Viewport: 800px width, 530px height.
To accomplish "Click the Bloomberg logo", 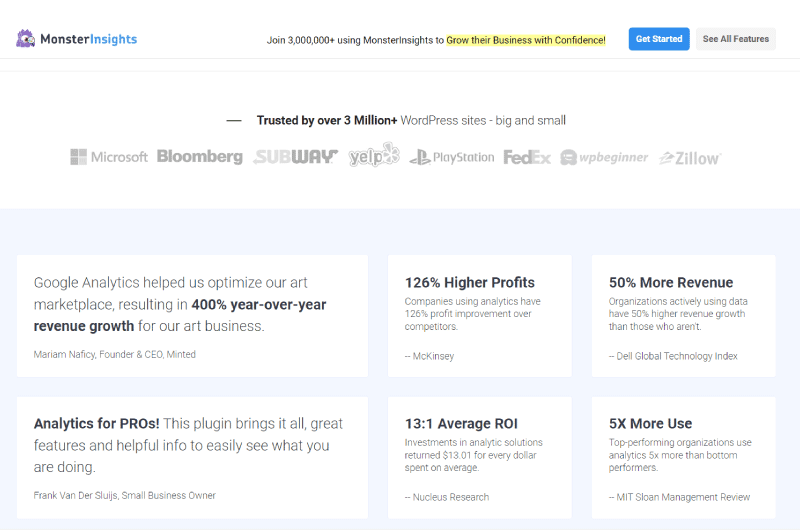I will [x=199, y=157].
